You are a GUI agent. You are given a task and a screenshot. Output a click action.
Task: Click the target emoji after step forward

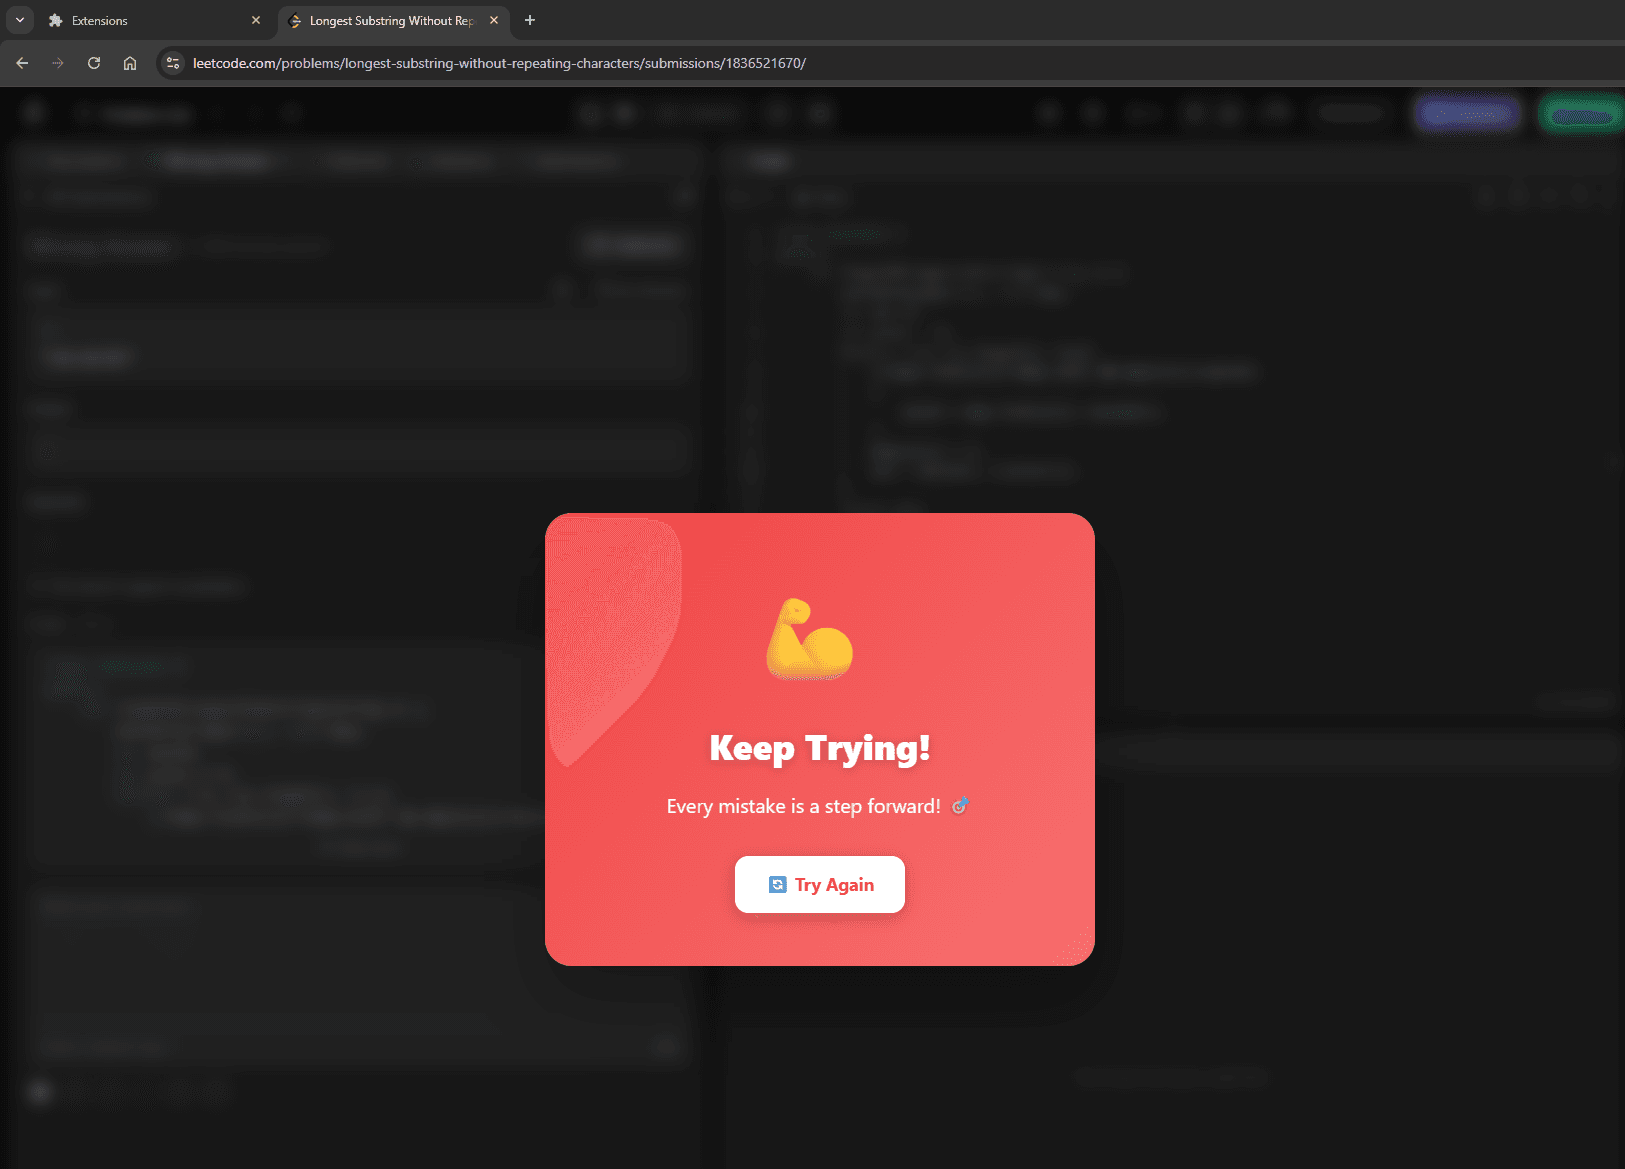(x=959, y=806)
